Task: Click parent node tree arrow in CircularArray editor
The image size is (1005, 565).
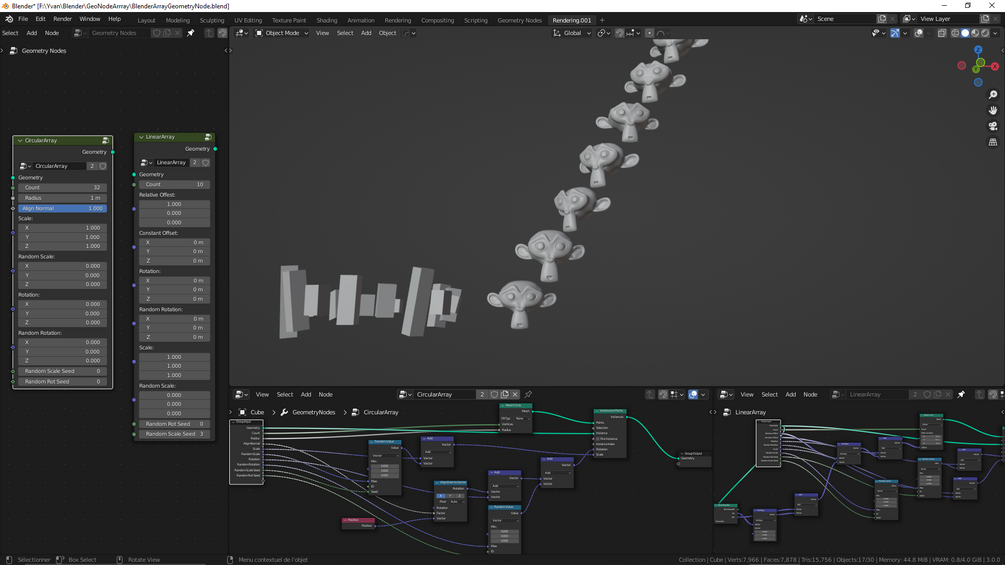Action: [x=650, y=395]
